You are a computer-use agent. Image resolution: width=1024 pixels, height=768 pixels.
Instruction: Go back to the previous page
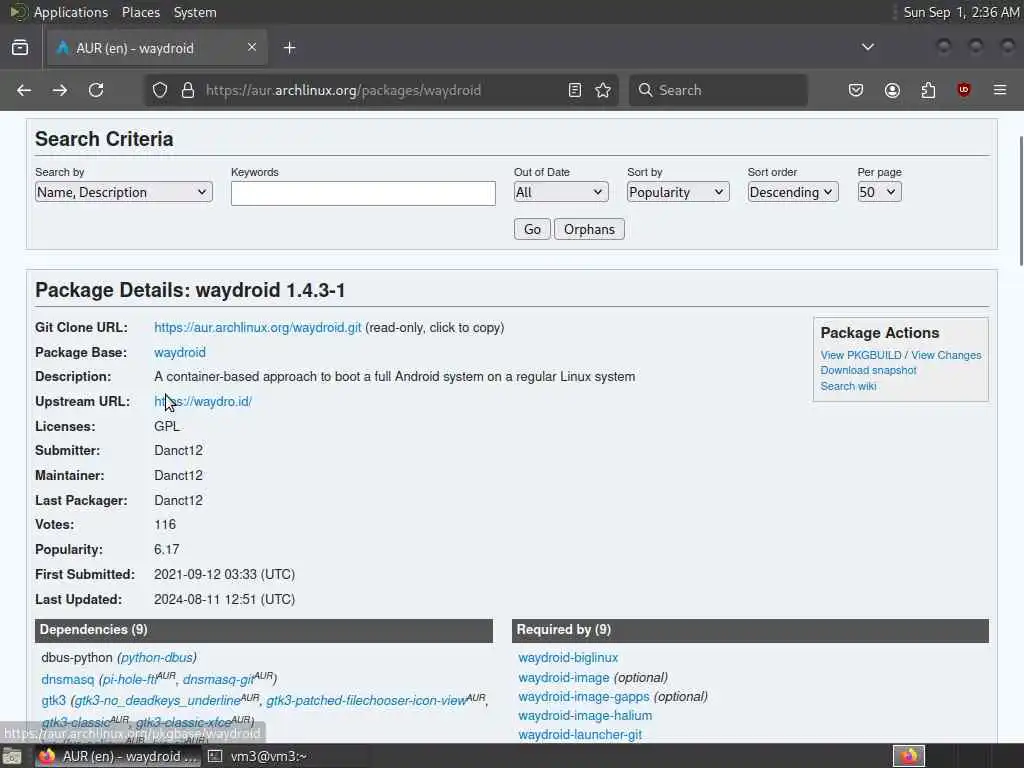(x=24, y=90)
